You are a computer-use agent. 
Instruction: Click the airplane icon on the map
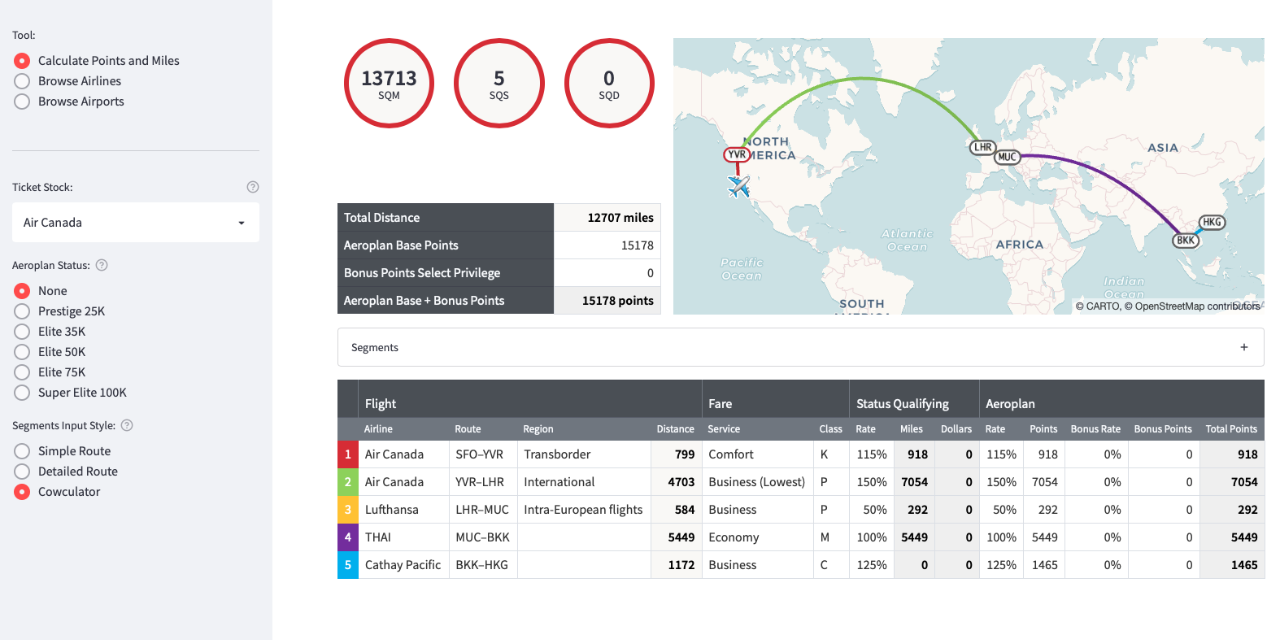737,186
